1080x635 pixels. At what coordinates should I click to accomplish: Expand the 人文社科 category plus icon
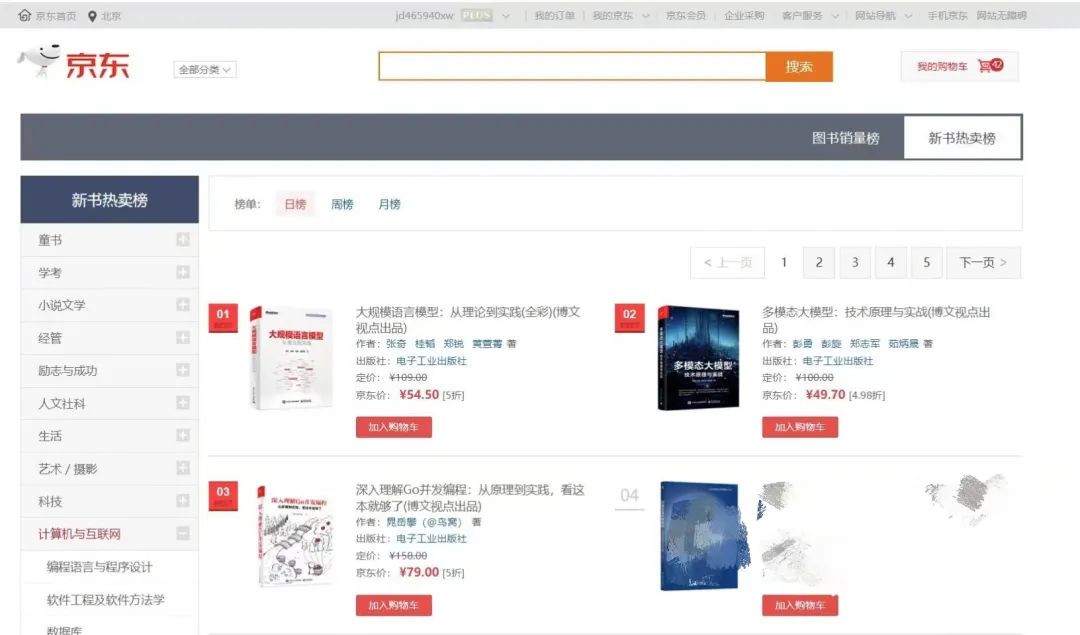pos(183,402)
